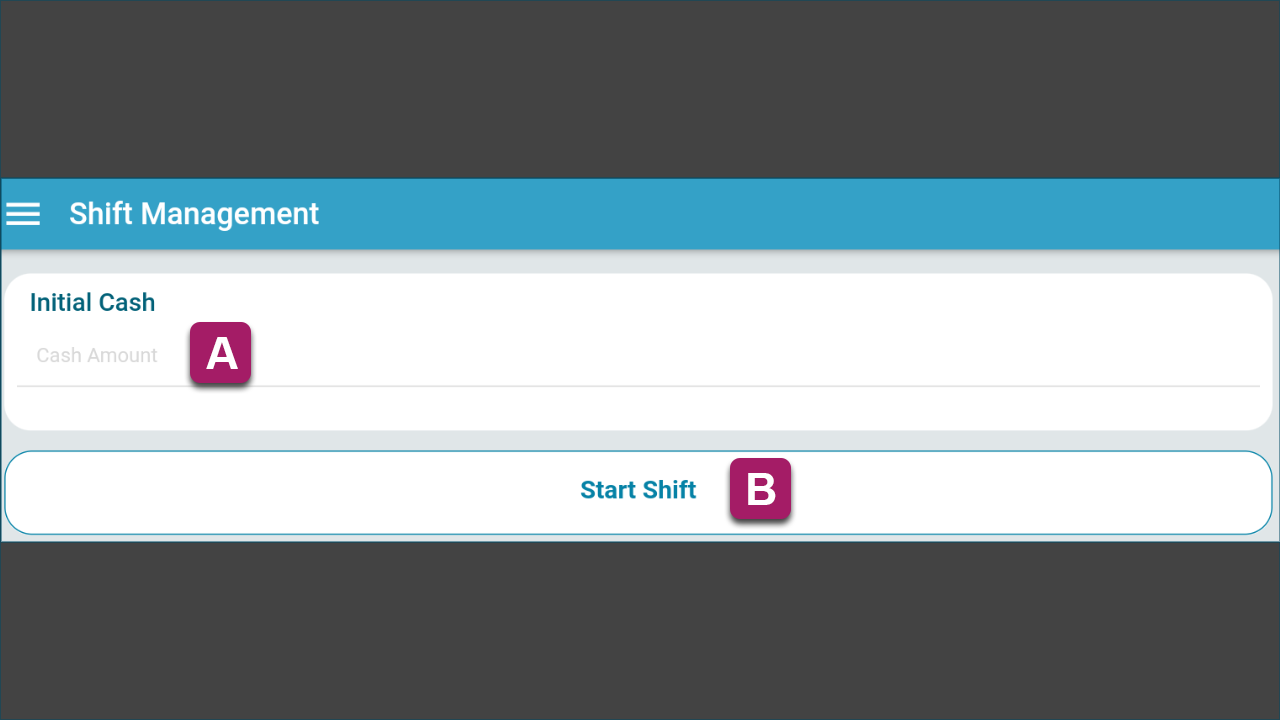Click the Shift Management header title
The image size is (1280, 720).
194,214
